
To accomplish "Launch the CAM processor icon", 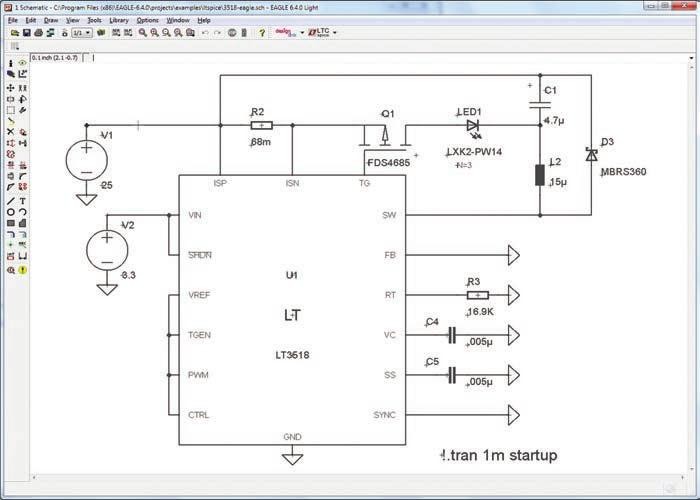I will point(50,33).
